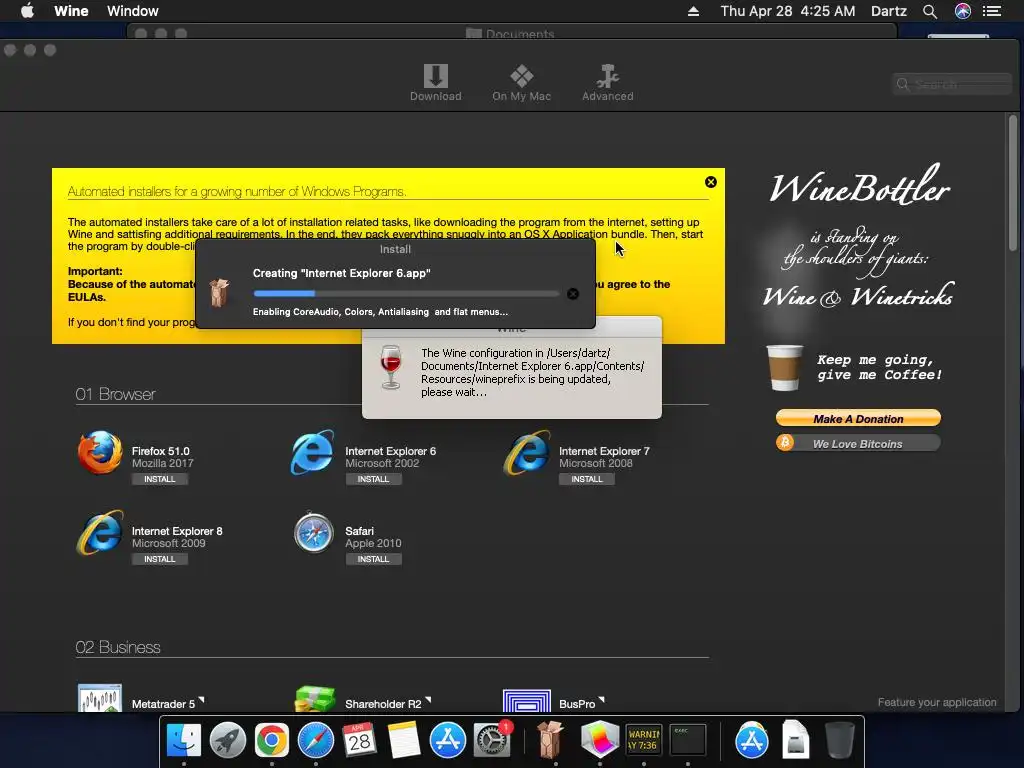This screenshot has width=1024, height=768.
Task: Click the Wine glass icon in dialog
Action: click(x=391, y=368)
